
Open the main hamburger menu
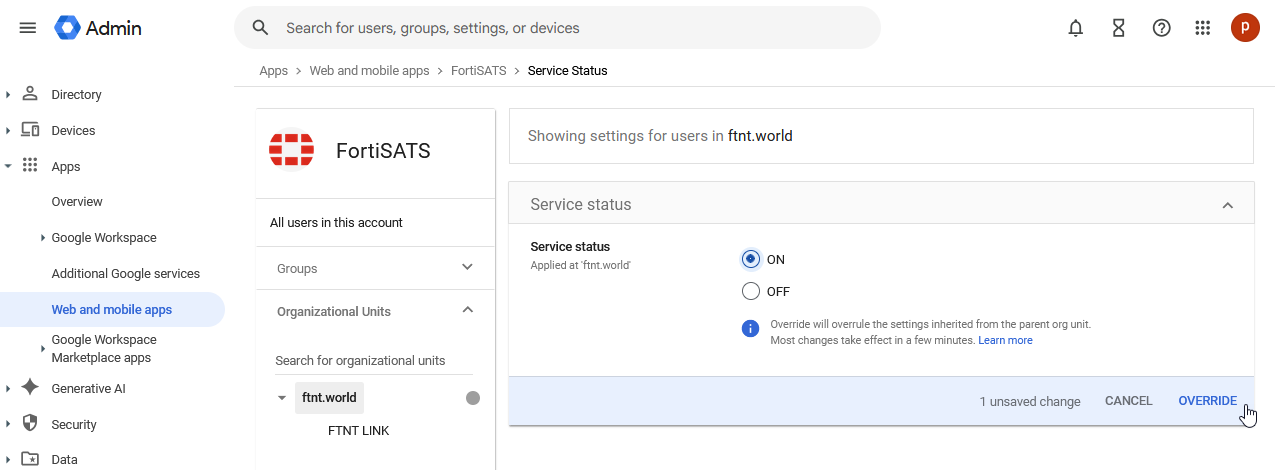pos(28,28)
